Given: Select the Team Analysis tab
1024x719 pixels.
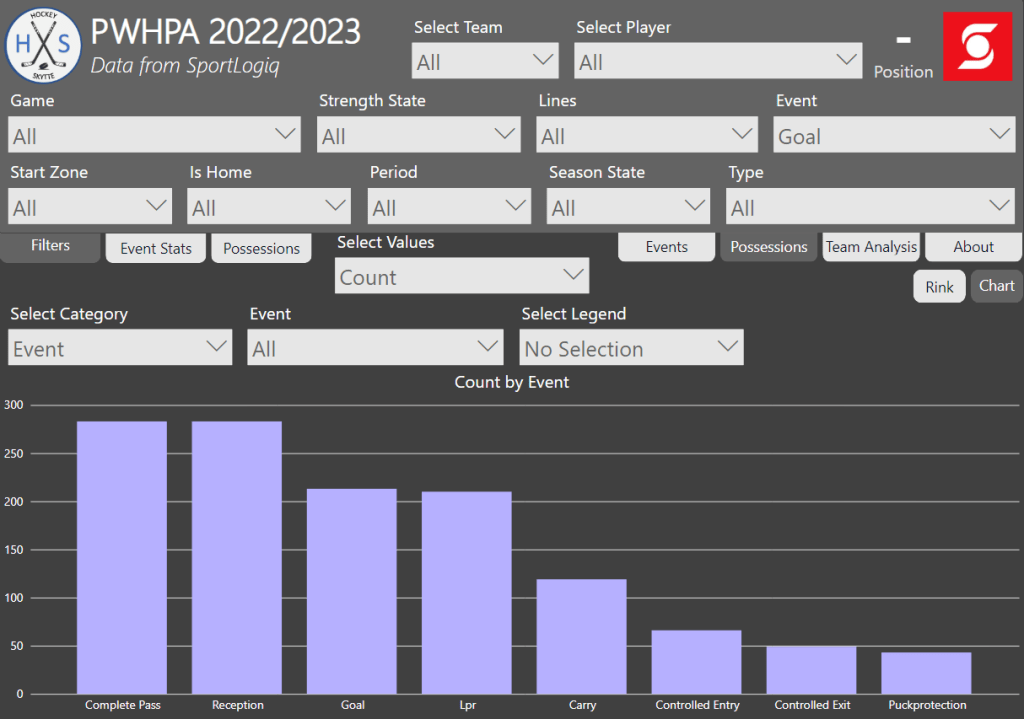Looking at the screenshot, I should 870,247.
